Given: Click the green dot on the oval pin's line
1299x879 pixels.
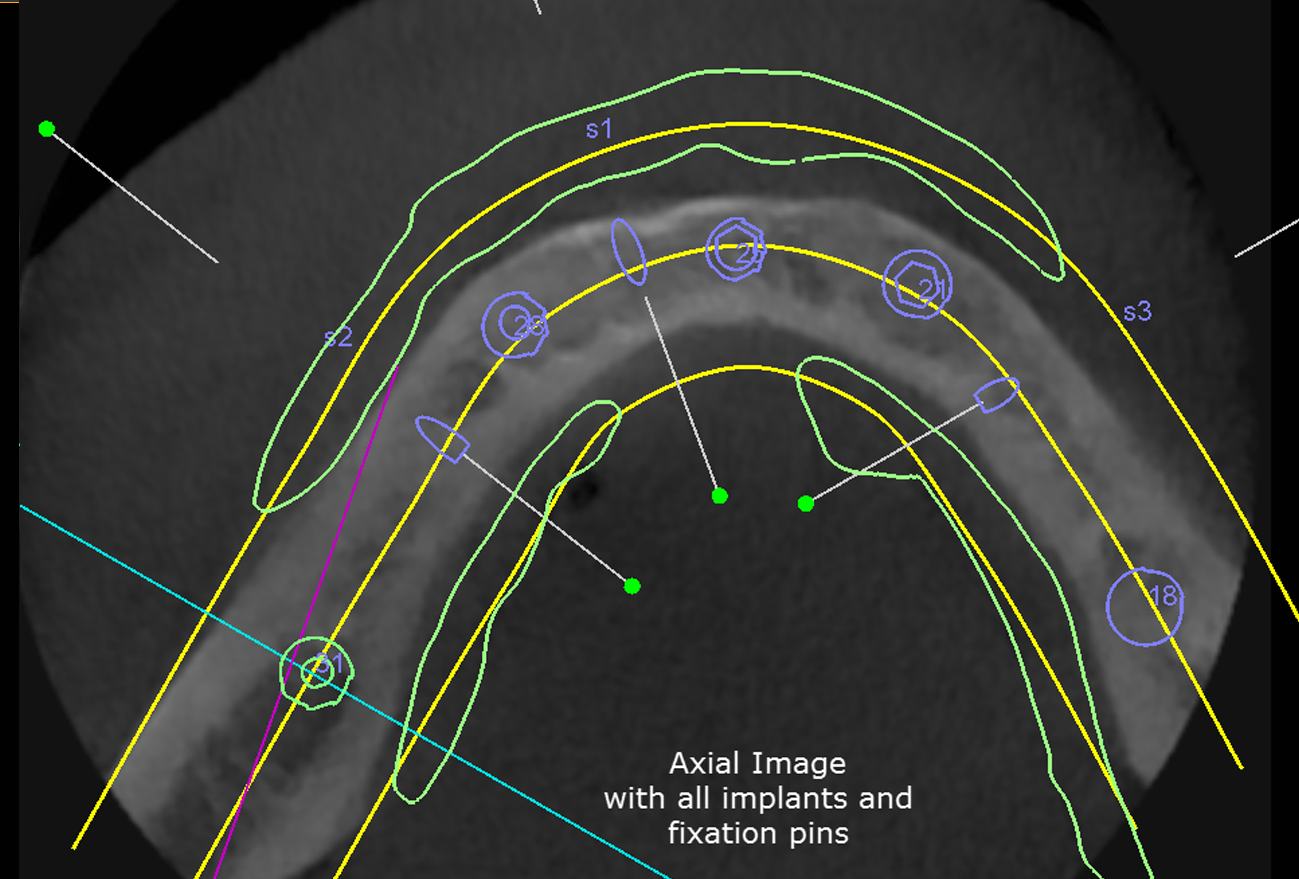Looking at the screenshot, I should [719, 496].
